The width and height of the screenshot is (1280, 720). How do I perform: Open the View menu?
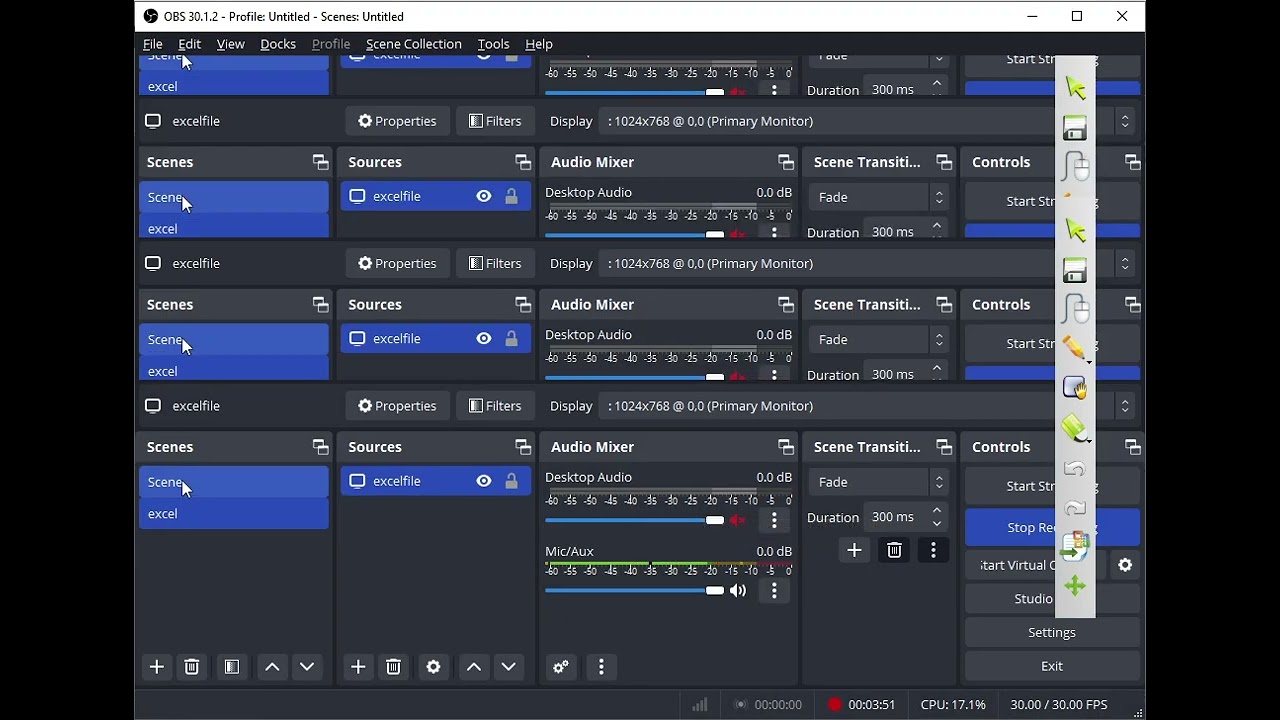230,44
